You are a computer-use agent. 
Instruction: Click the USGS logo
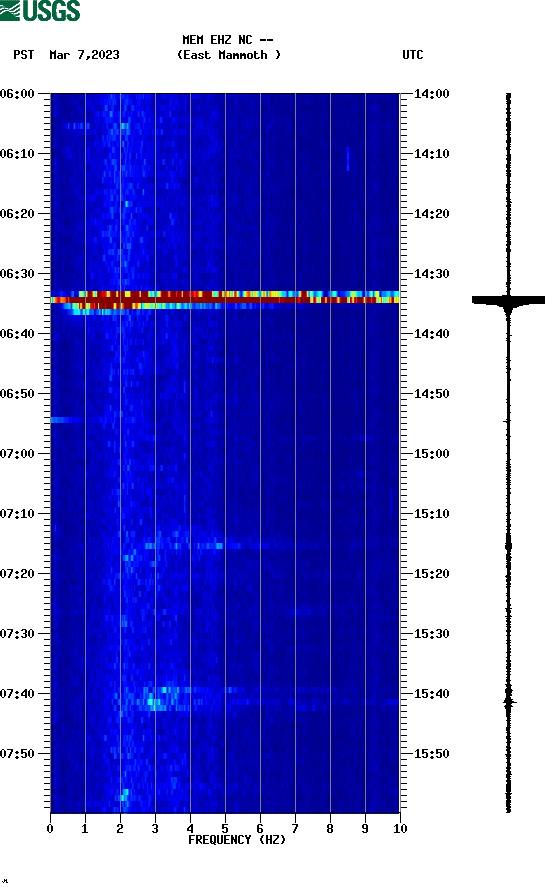coord(40,10)
